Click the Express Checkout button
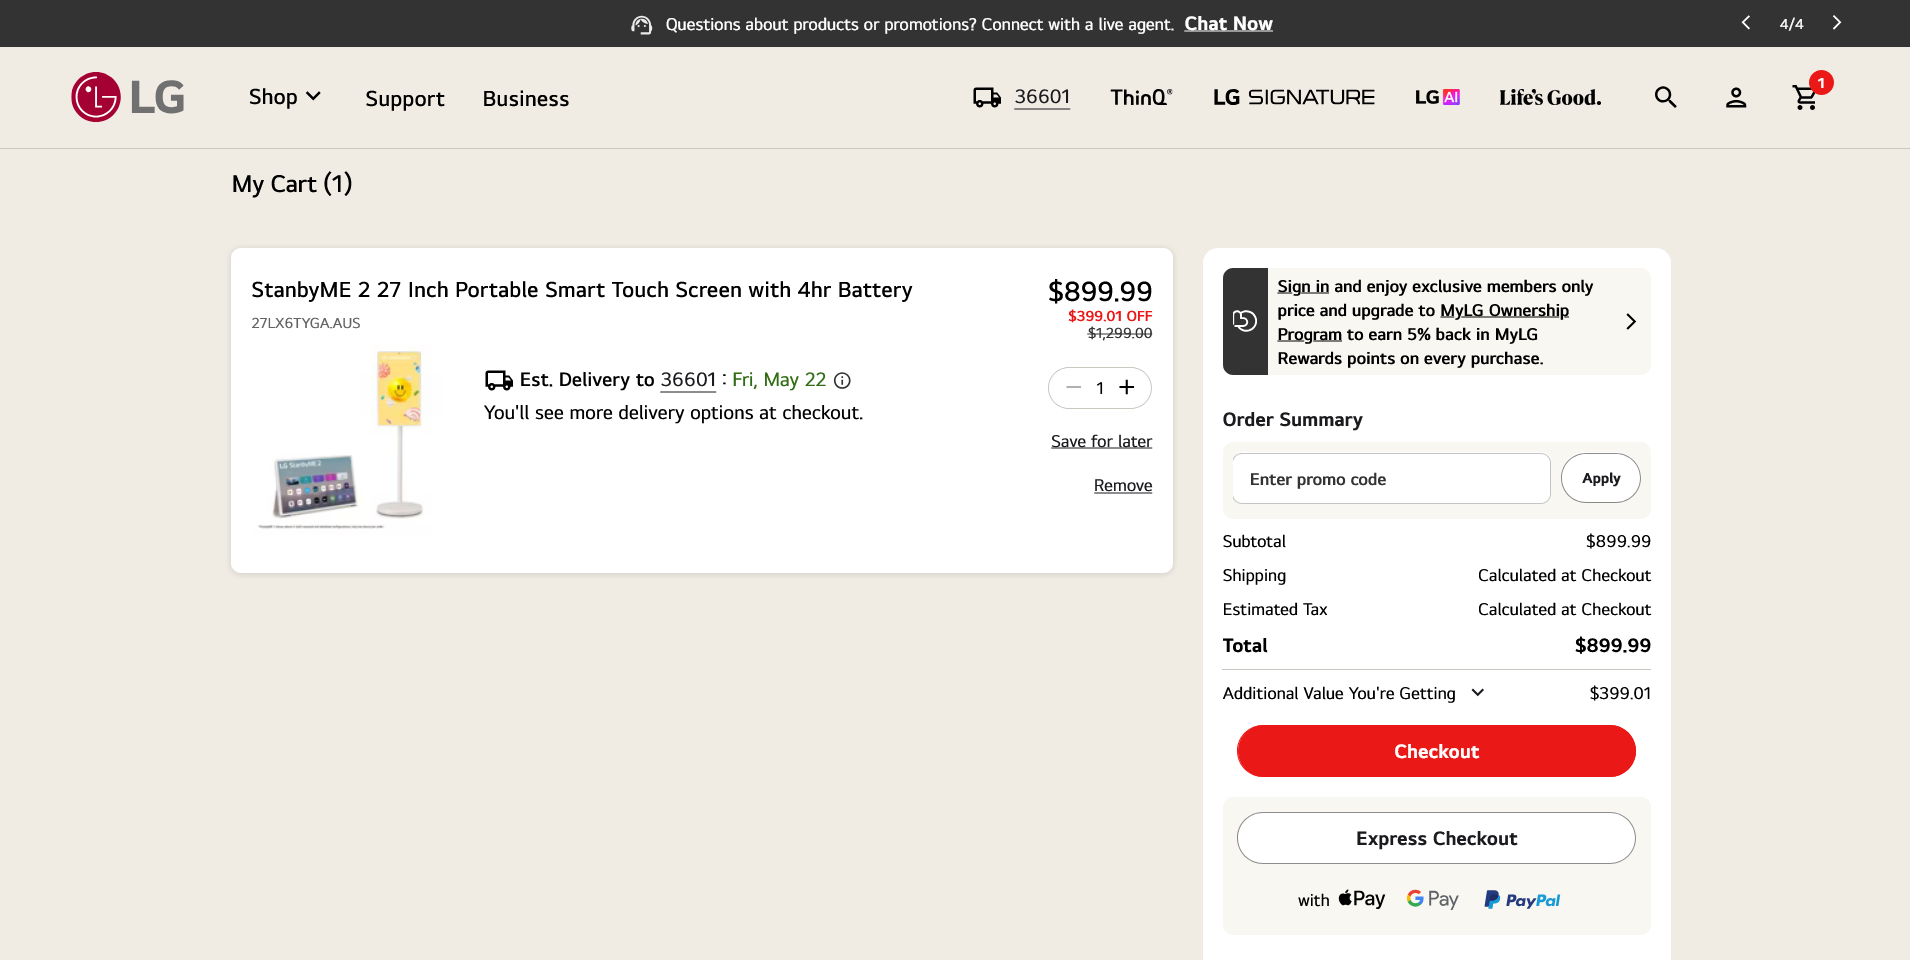Screen dimensions: 1910x960 (x=1436, y=838)
